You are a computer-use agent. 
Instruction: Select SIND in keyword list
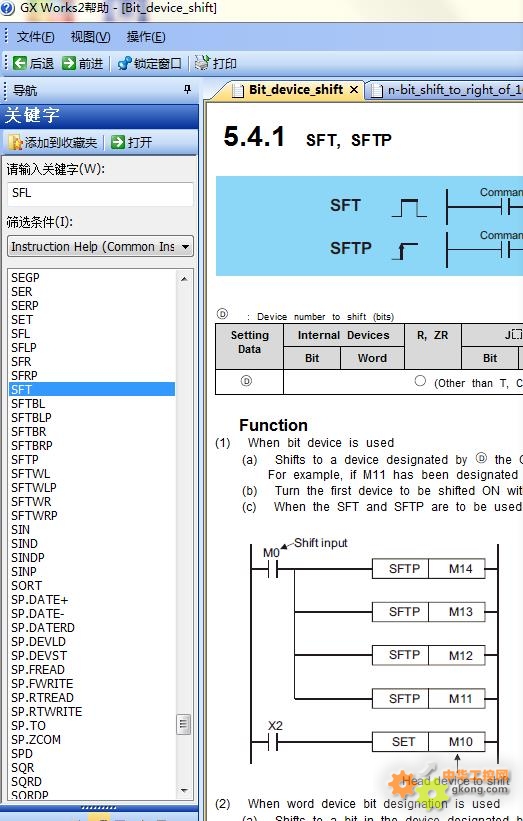click(24, 544)
